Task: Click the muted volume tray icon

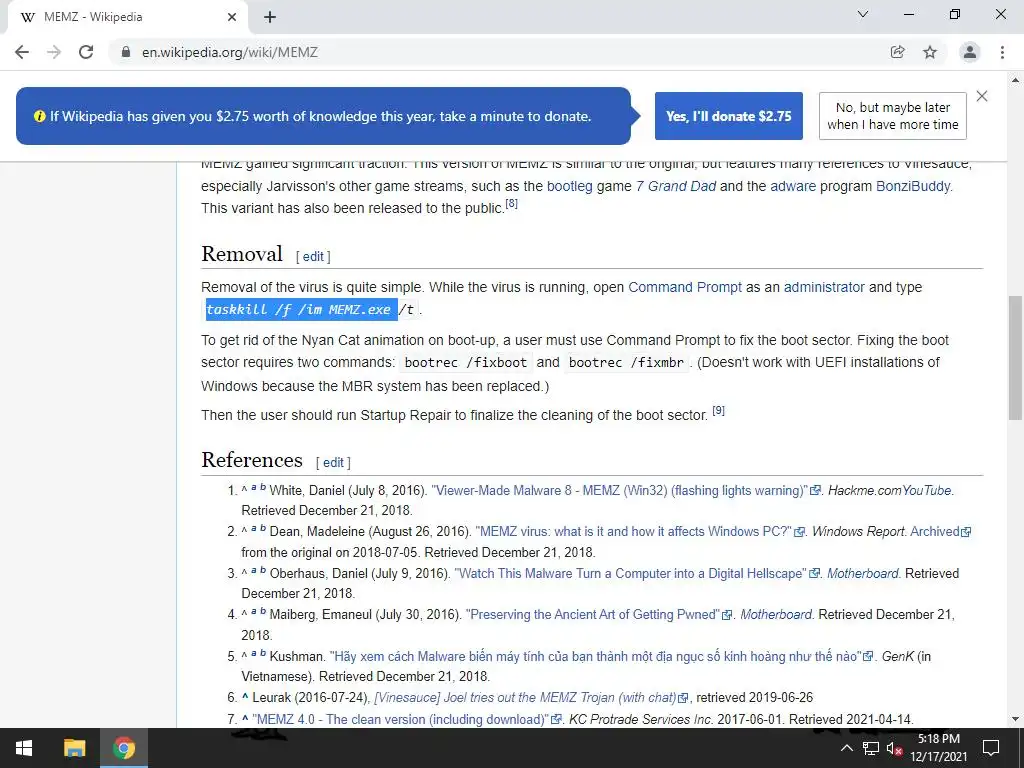Action: (x=895, y=748)
